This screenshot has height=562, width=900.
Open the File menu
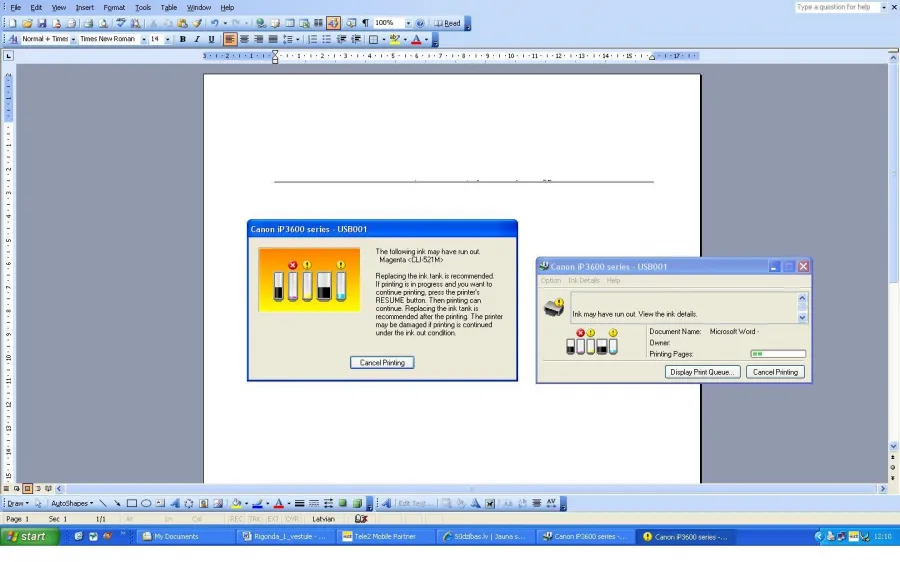(x=15, y=7)
